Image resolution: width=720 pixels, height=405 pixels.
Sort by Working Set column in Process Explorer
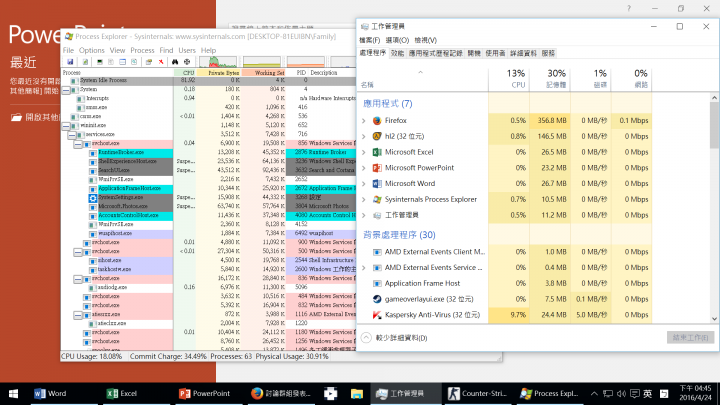[x=264, y=73]
